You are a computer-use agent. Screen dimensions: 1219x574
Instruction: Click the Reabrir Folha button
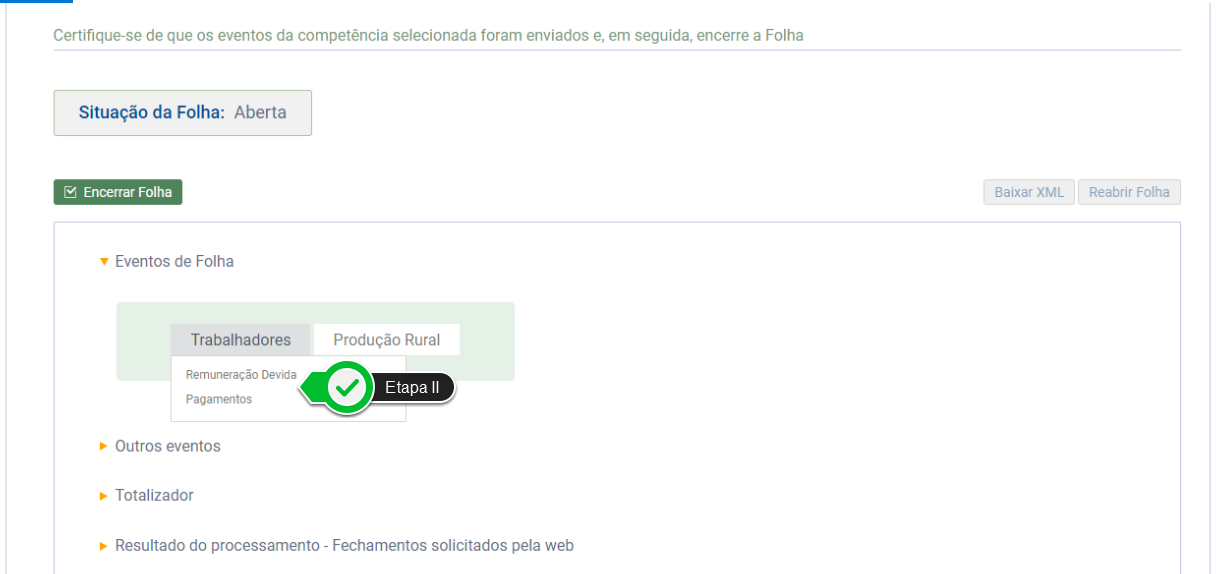(x=1129, y=192)
